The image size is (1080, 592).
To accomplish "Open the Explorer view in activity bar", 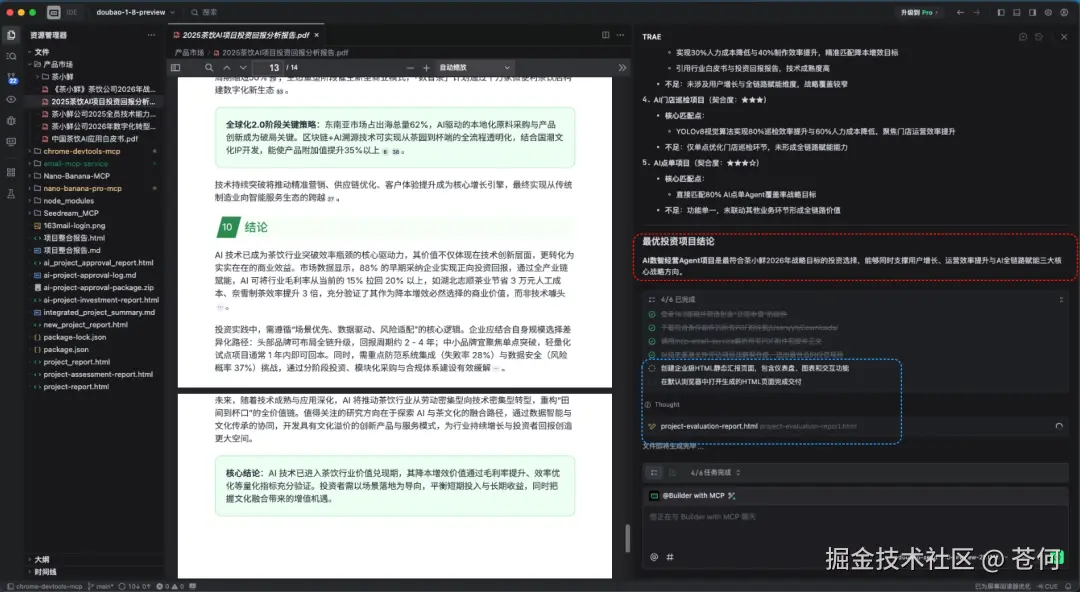I will tap(10, 35).
